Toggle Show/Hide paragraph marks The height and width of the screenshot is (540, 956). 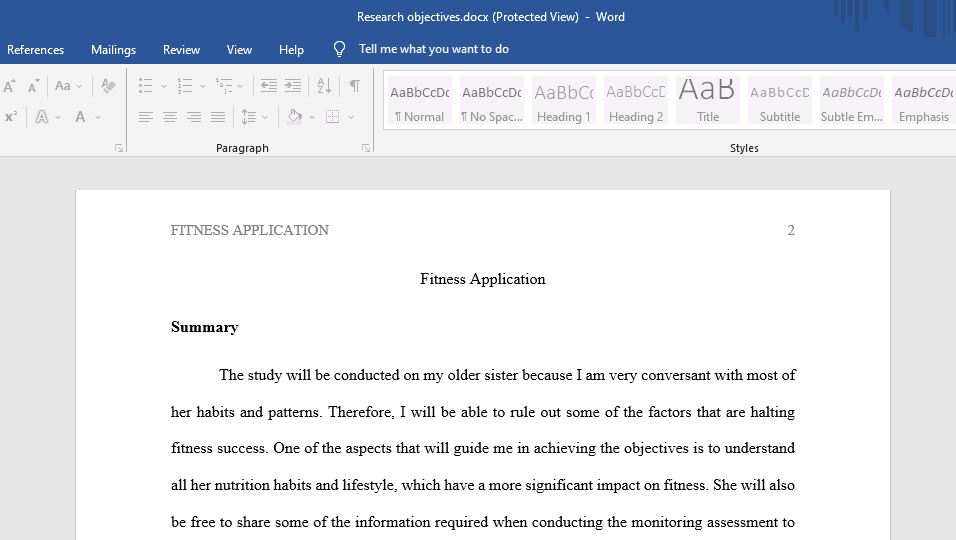pyautogui.click(x=354, y=86)
